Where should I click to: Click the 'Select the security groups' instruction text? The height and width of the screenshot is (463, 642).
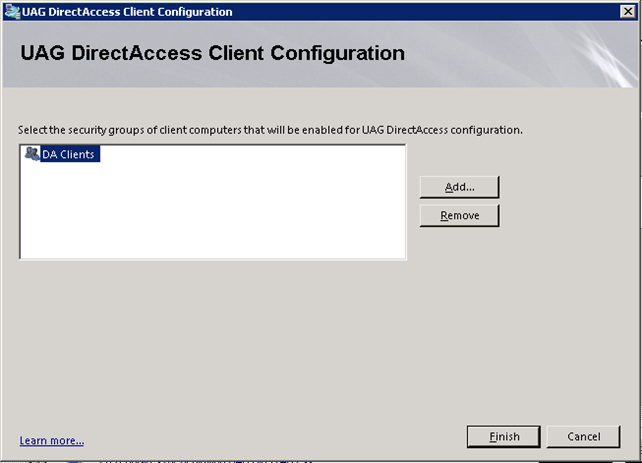coord(270,130)
